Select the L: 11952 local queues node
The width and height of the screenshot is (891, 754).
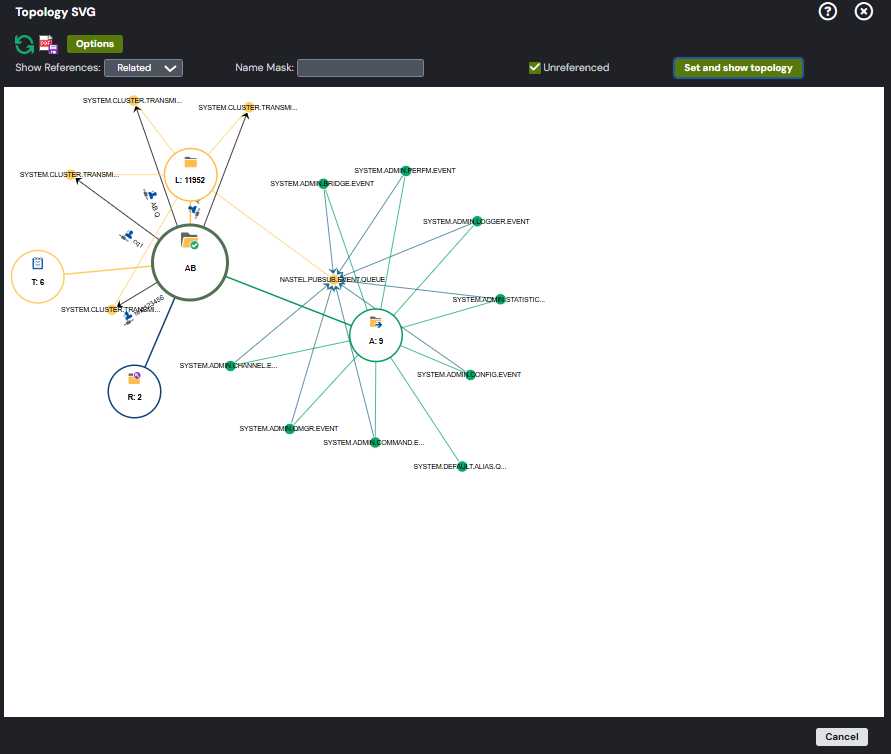click(x=190, y=174)
